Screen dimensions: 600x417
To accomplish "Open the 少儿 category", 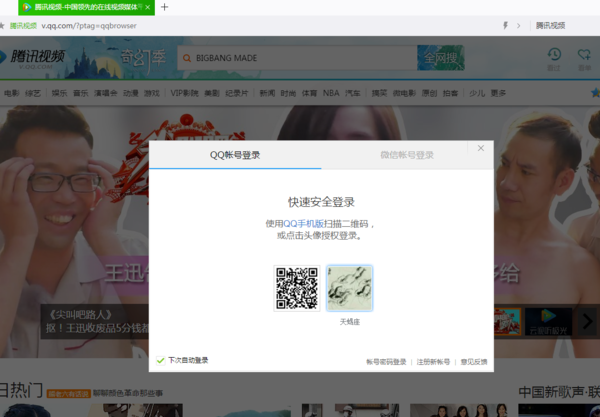I will pos(477,93).
